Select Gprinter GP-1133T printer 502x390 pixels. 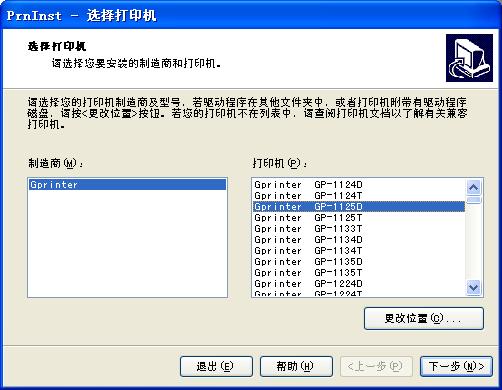coord(359,228)
